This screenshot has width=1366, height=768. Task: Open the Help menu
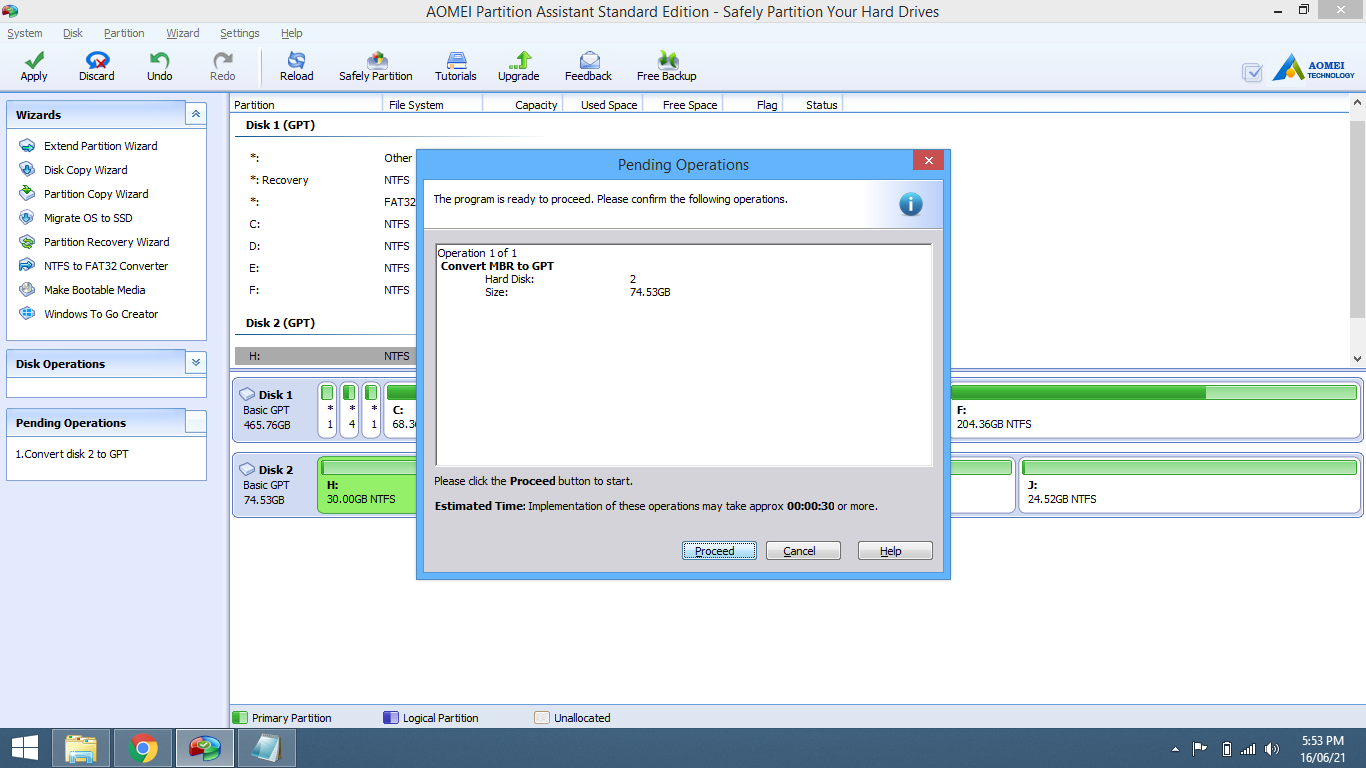292,33
